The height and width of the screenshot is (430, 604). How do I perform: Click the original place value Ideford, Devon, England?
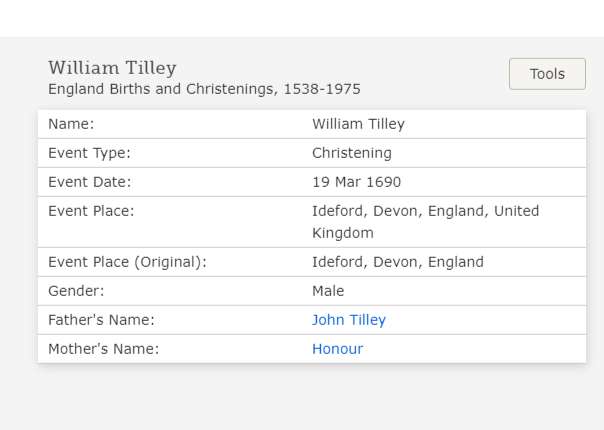coord(398,262)
